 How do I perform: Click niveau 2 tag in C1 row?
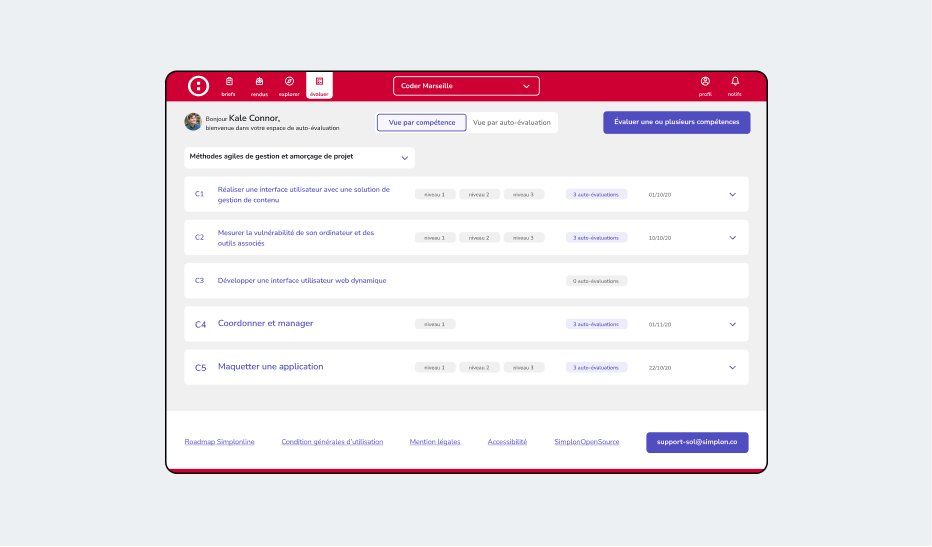tap(479, 194)
